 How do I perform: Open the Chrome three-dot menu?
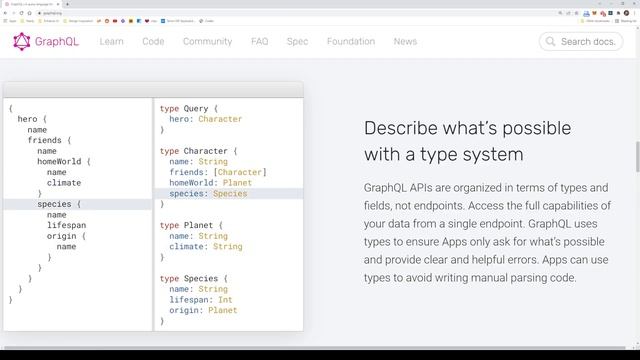click(634, 13)
